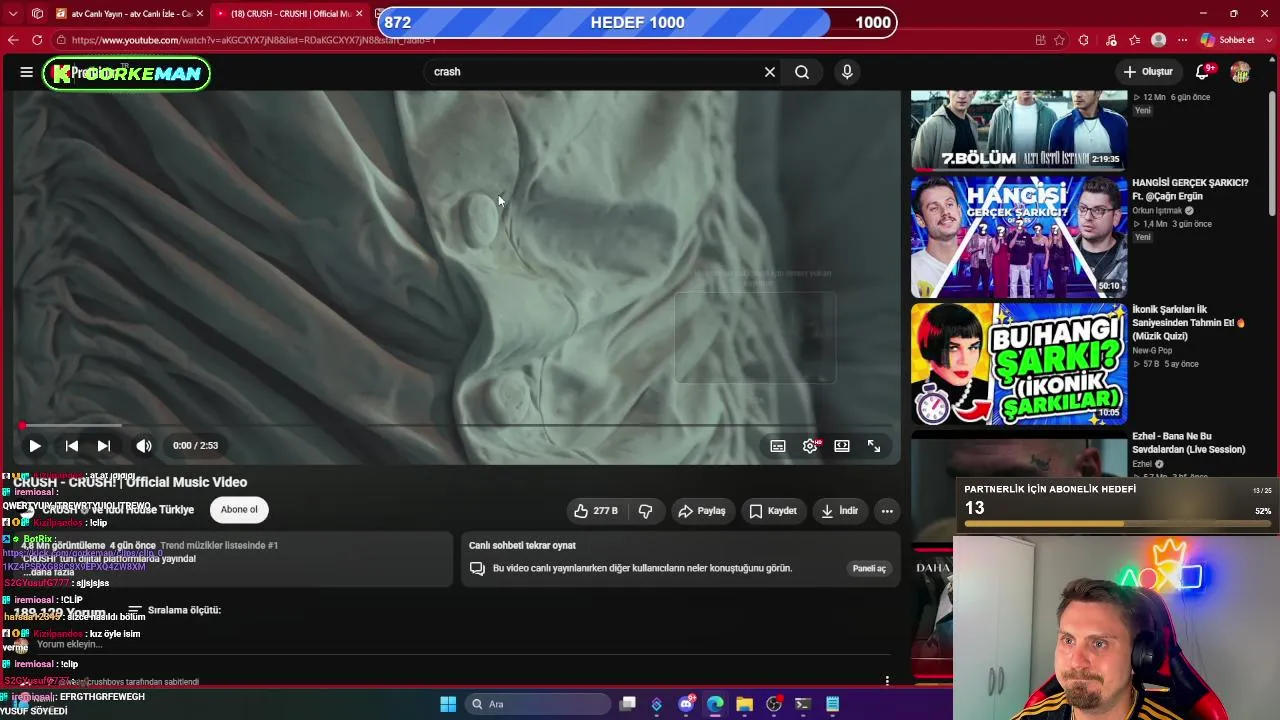Switch player to theater mode
The image size is (1280, 720).
point(842,446)
